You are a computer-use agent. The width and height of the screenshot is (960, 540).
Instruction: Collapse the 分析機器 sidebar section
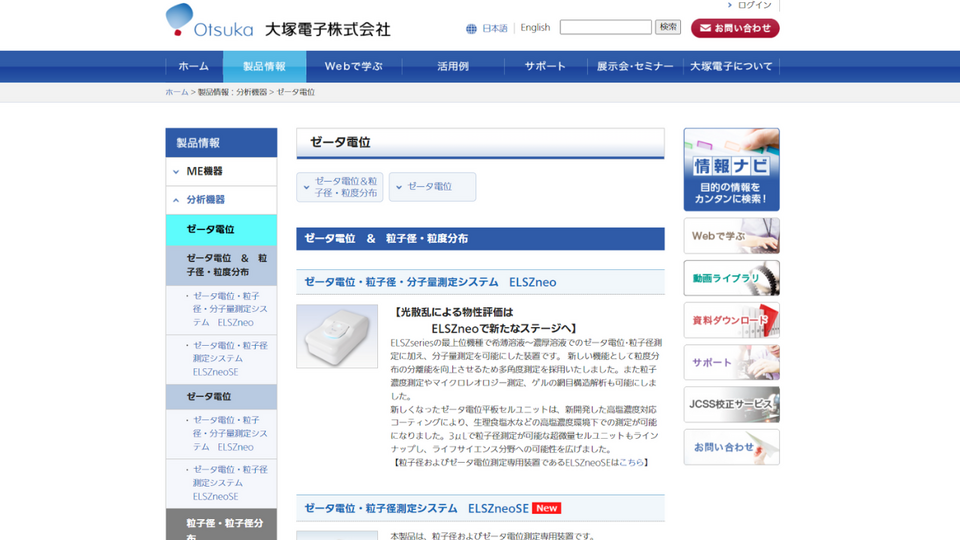[x=221, y=200]
